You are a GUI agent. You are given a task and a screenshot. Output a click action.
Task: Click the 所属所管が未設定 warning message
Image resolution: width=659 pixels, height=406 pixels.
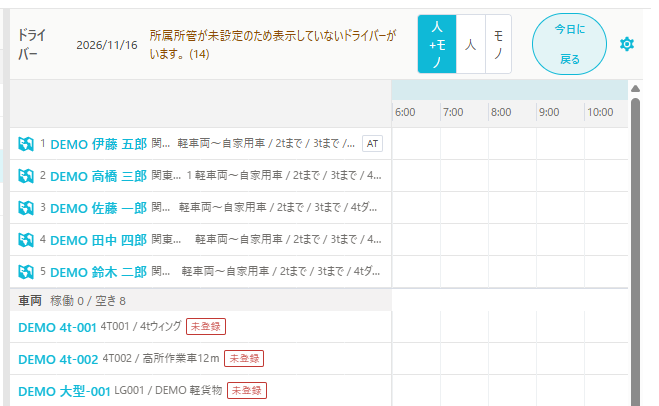coord(273,45)
